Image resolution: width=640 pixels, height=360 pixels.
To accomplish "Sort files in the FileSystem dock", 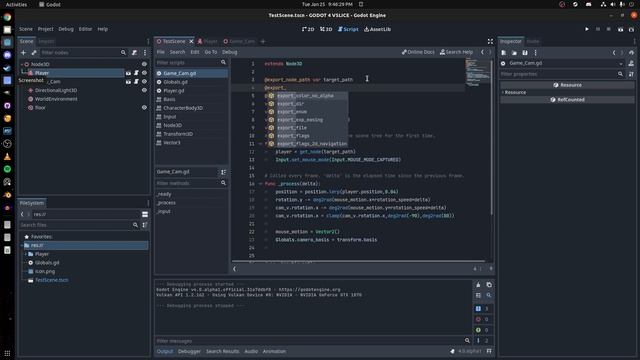I will tap(145, 225).
